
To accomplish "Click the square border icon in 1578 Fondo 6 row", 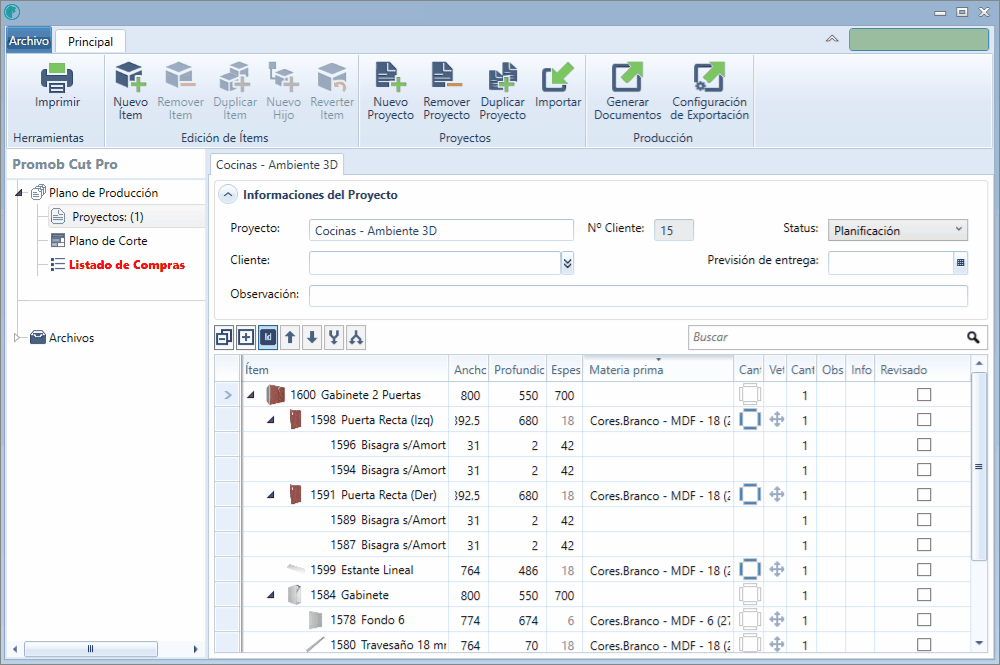I will pos(750,620).
